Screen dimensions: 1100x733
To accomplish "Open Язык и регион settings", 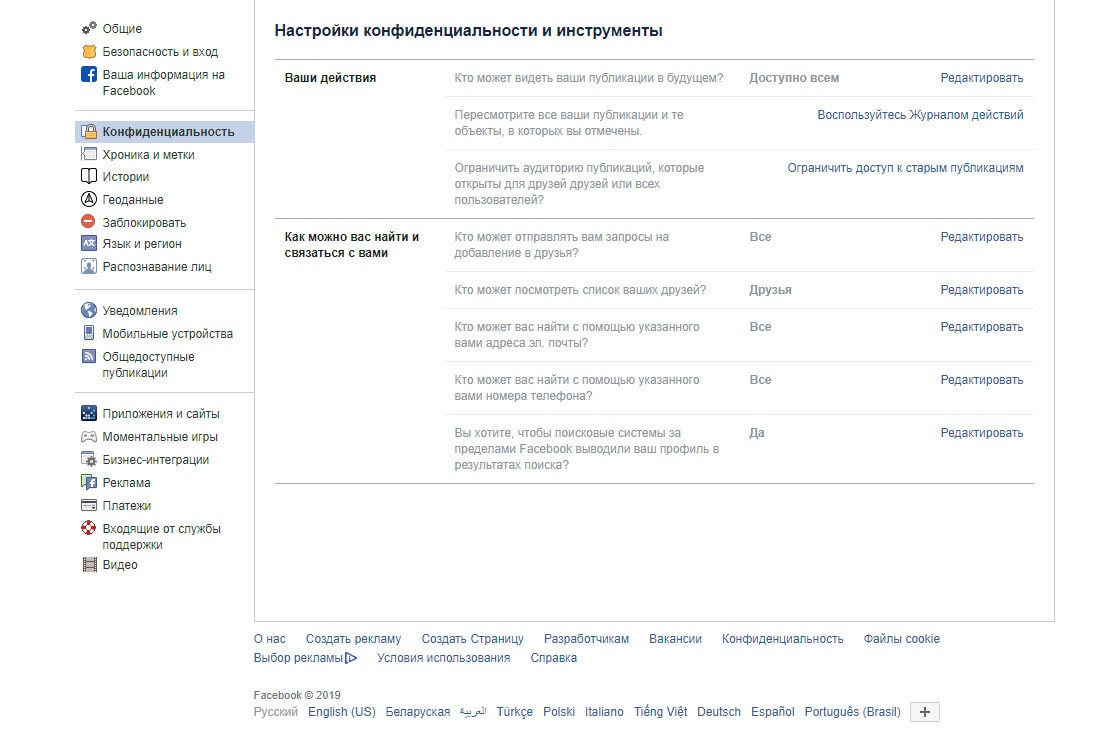I will tap(142, 244).
